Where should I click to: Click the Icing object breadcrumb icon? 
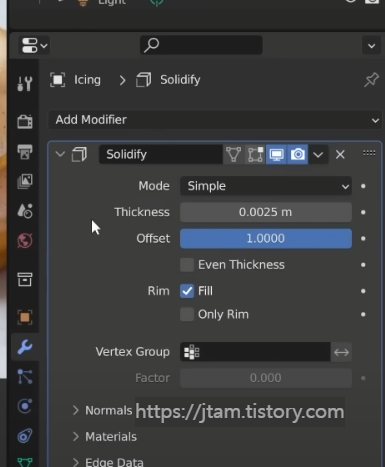click(x=57, y=80)
